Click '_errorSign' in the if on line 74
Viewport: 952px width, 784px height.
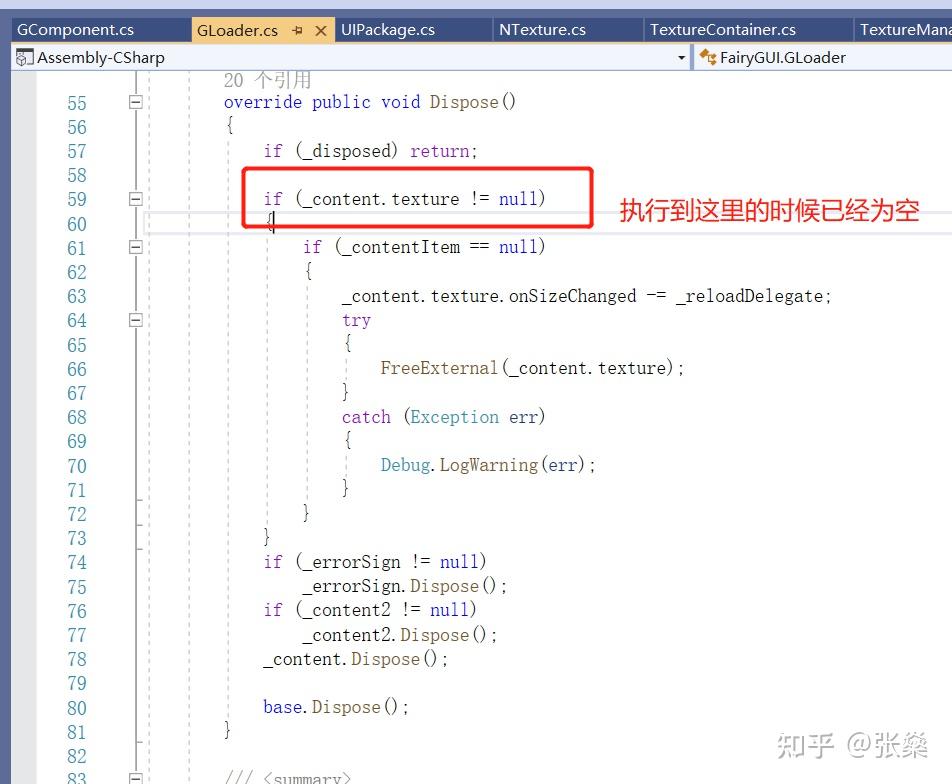click(x=352, y=562)
